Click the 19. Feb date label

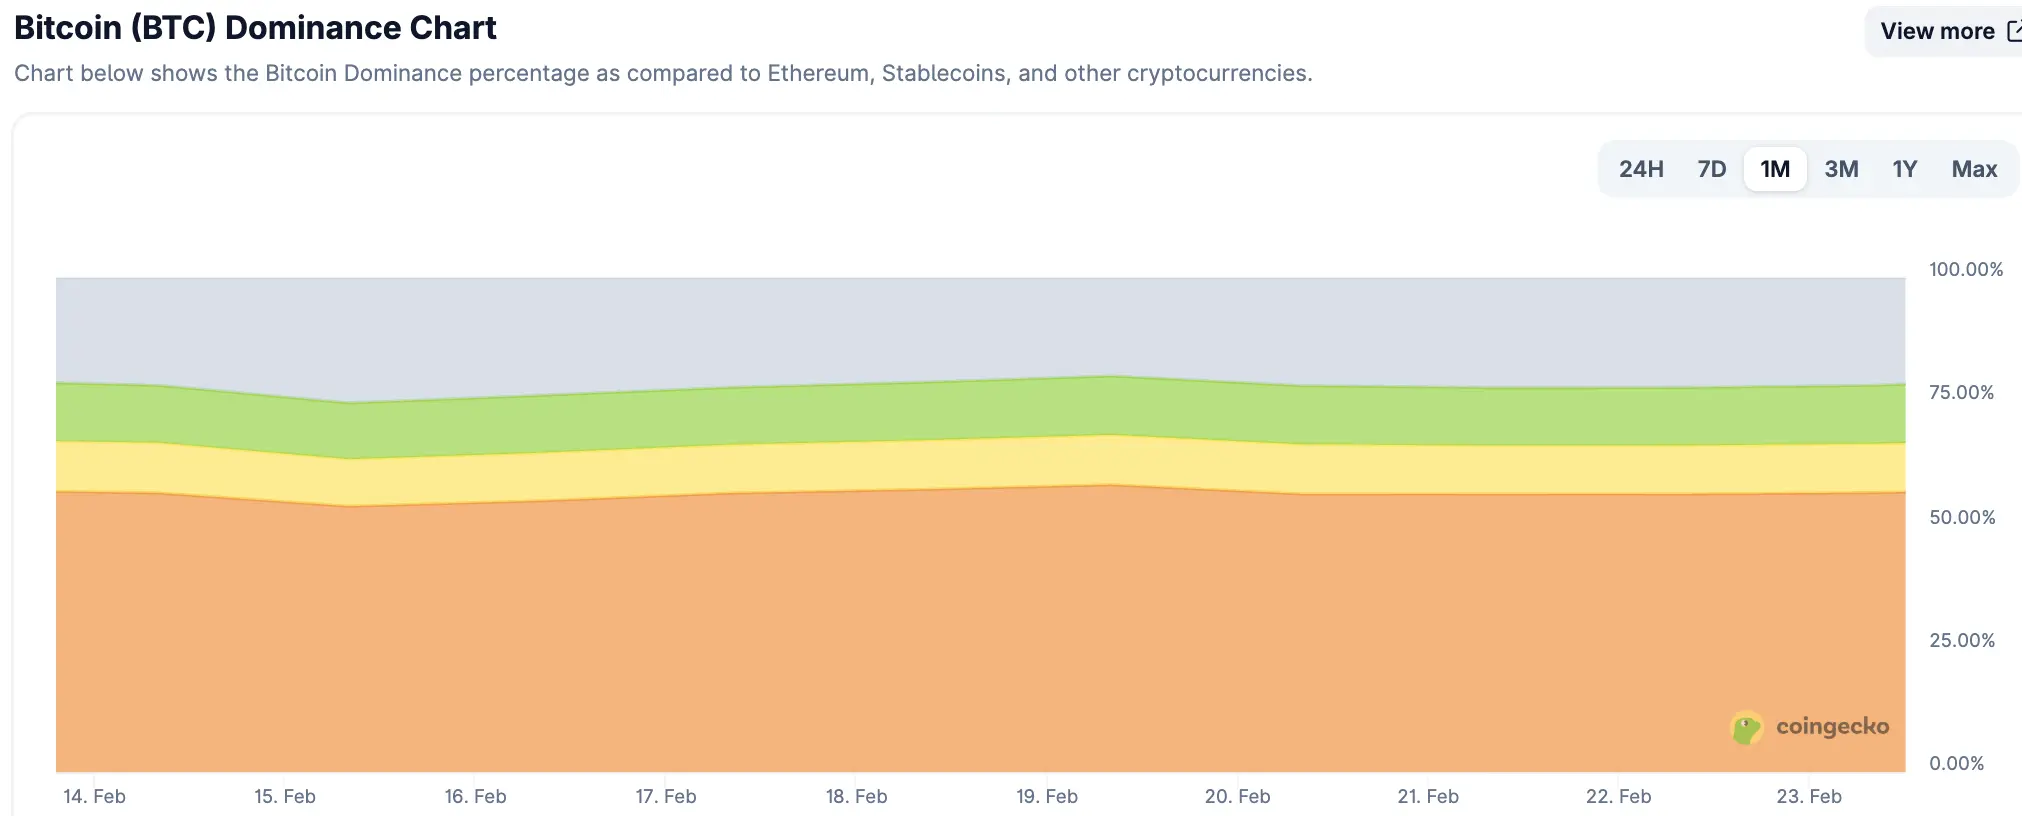1047,797
